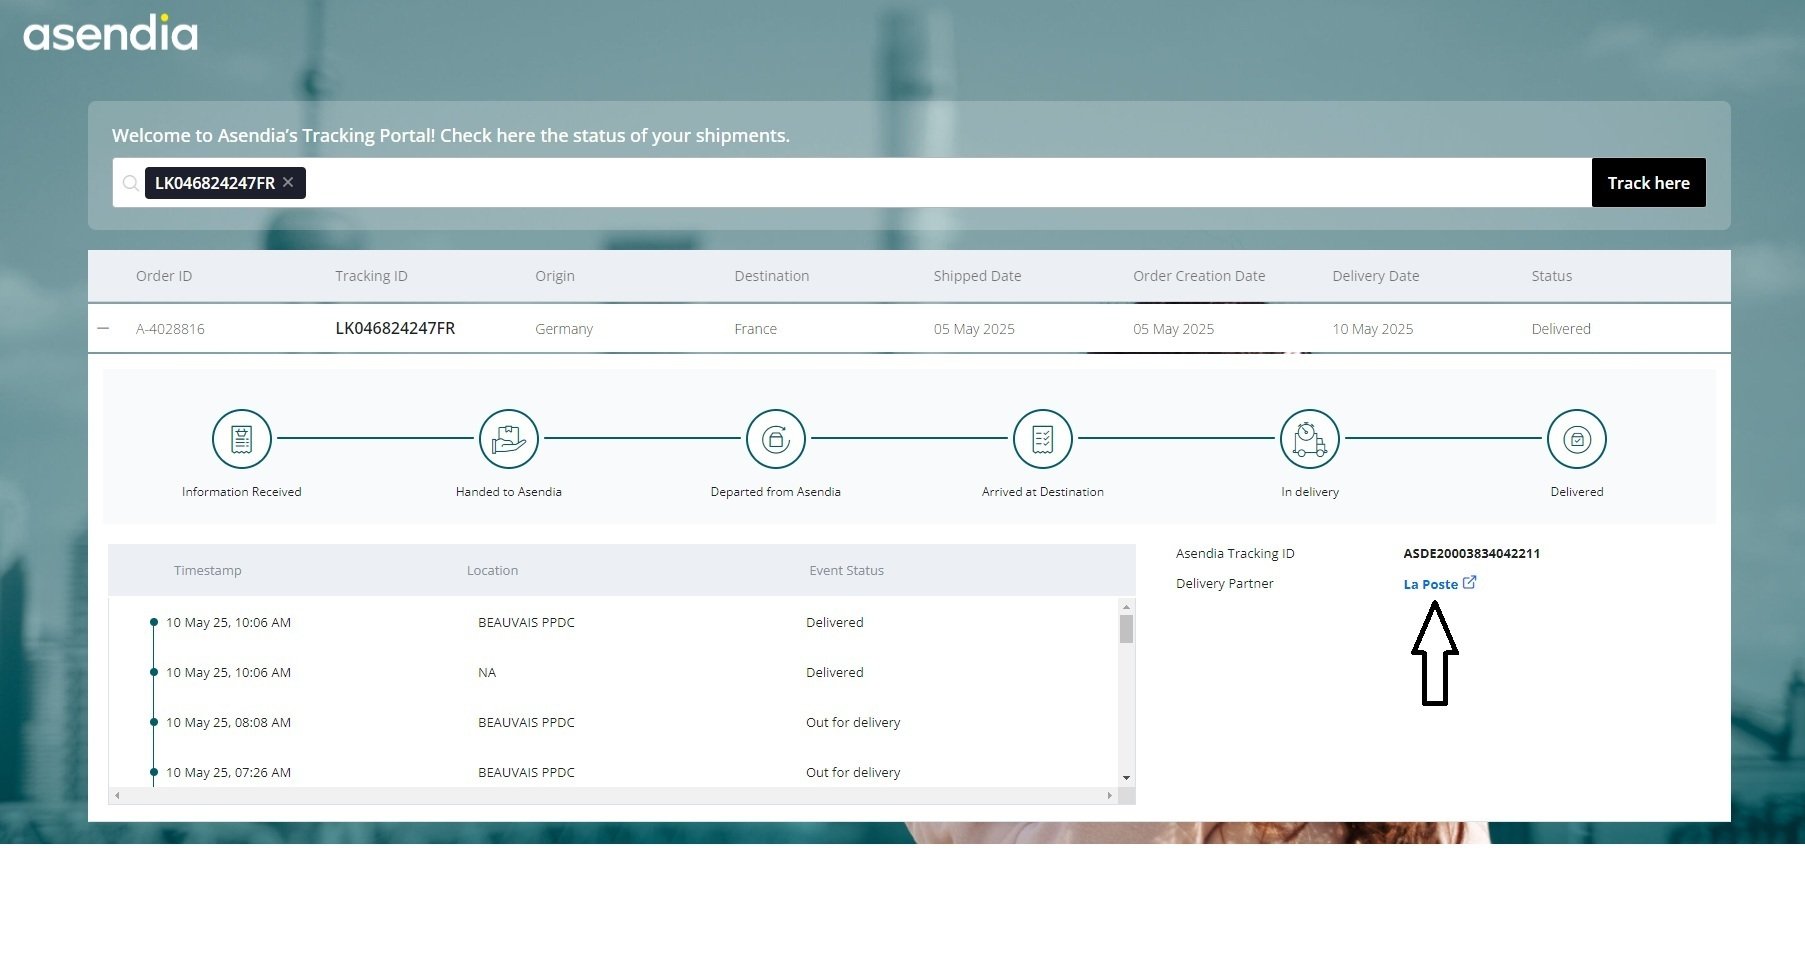Open the external link icon beside La Poste
The image size is (1805, 976).
(x=1469, y=583)
